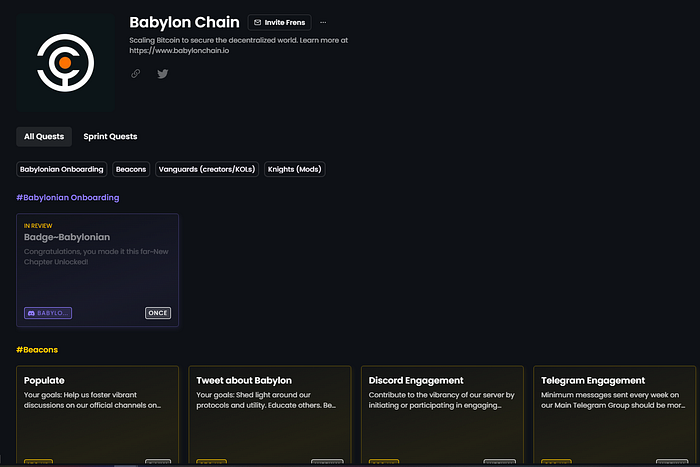Filter by Beacons category tag
The height and width of the screenshot is (467, 700).
pos(131,169)
